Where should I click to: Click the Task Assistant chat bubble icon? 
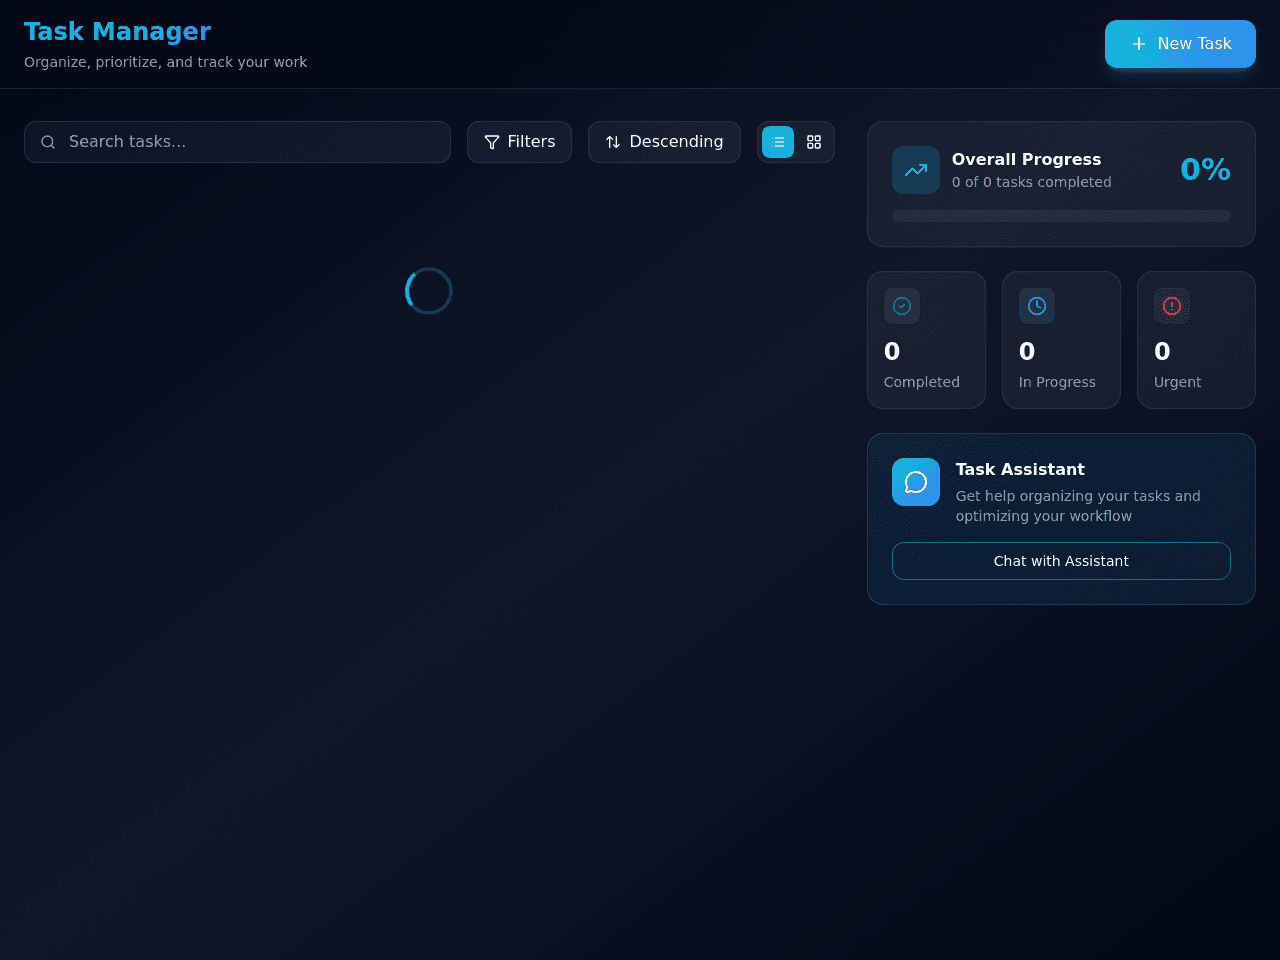click(916, 482)
